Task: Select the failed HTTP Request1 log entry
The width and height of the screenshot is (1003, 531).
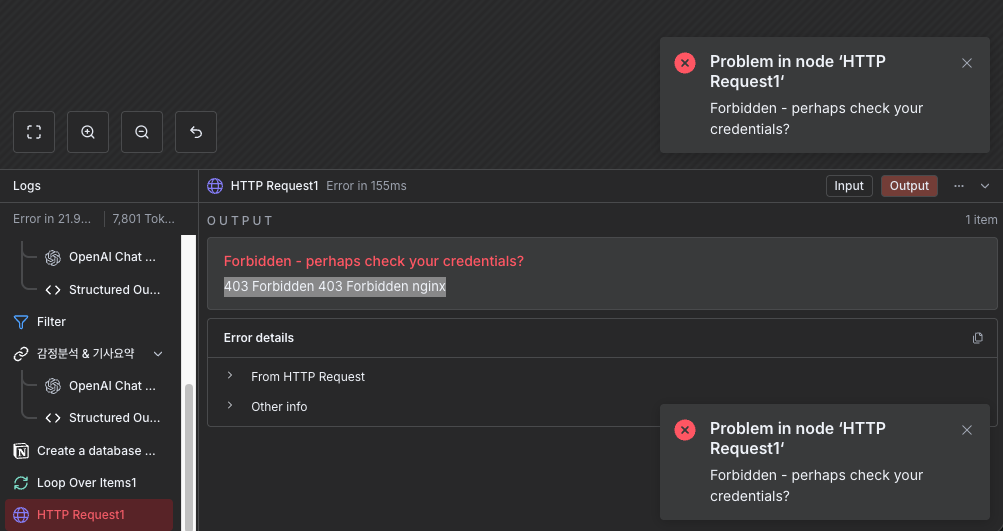Action: [x=80, y=515]
